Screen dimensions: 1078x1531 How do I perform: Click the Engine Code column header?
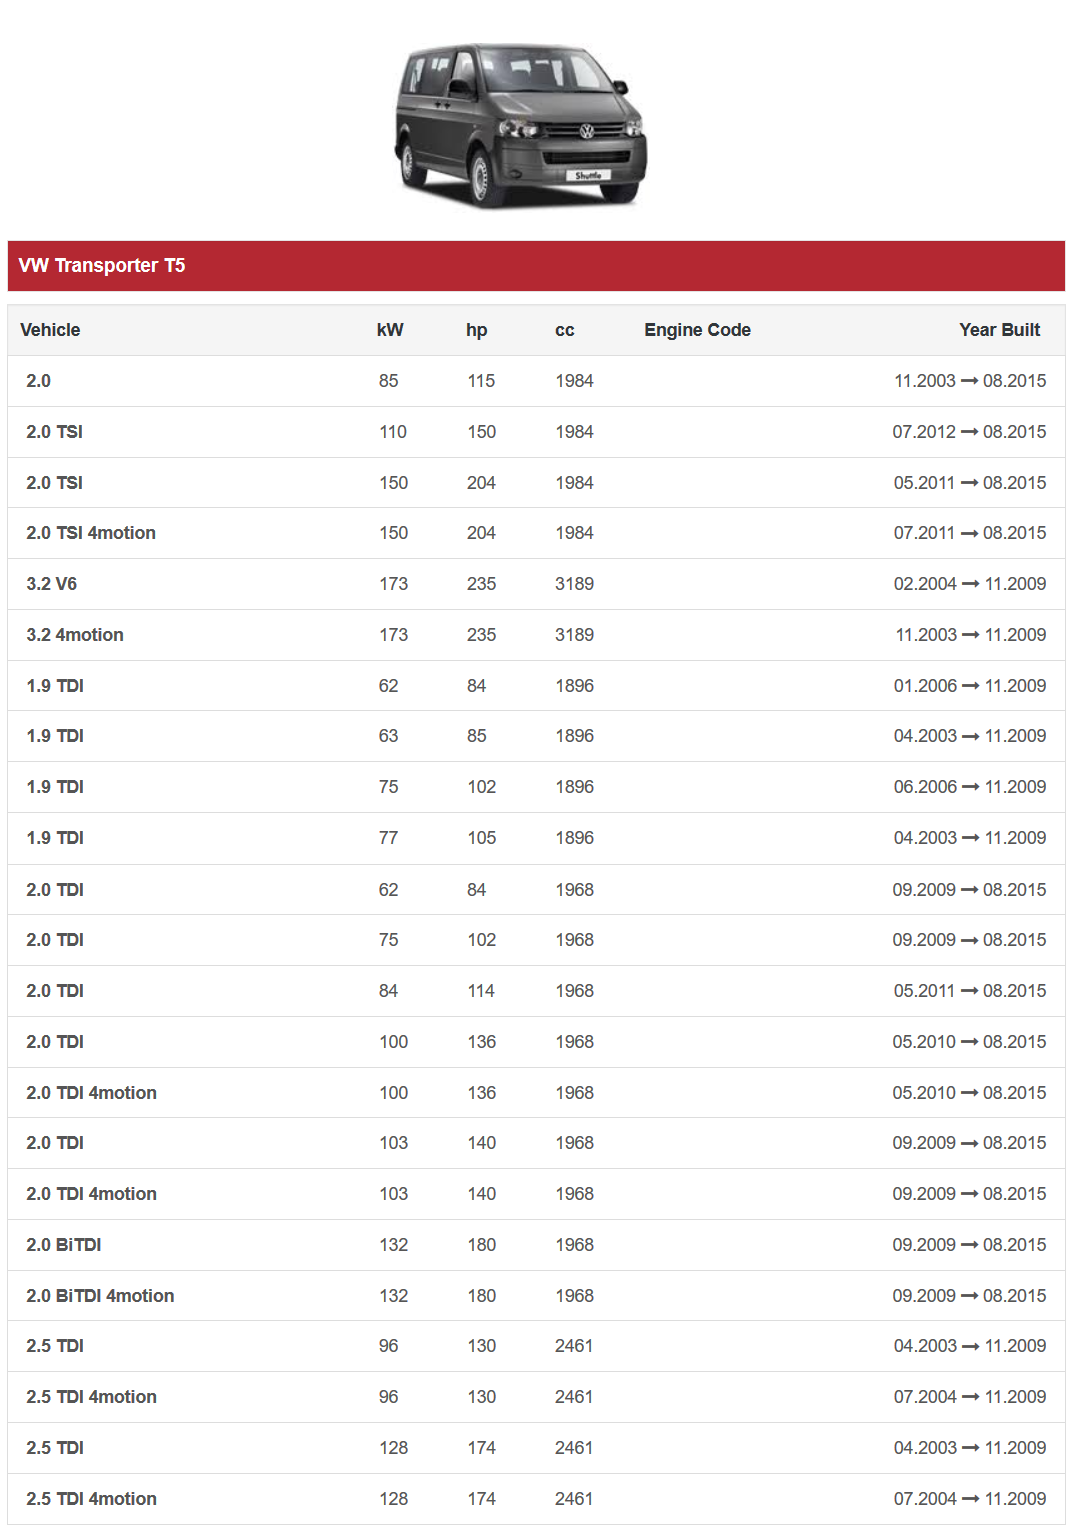[x=697, y=330]
